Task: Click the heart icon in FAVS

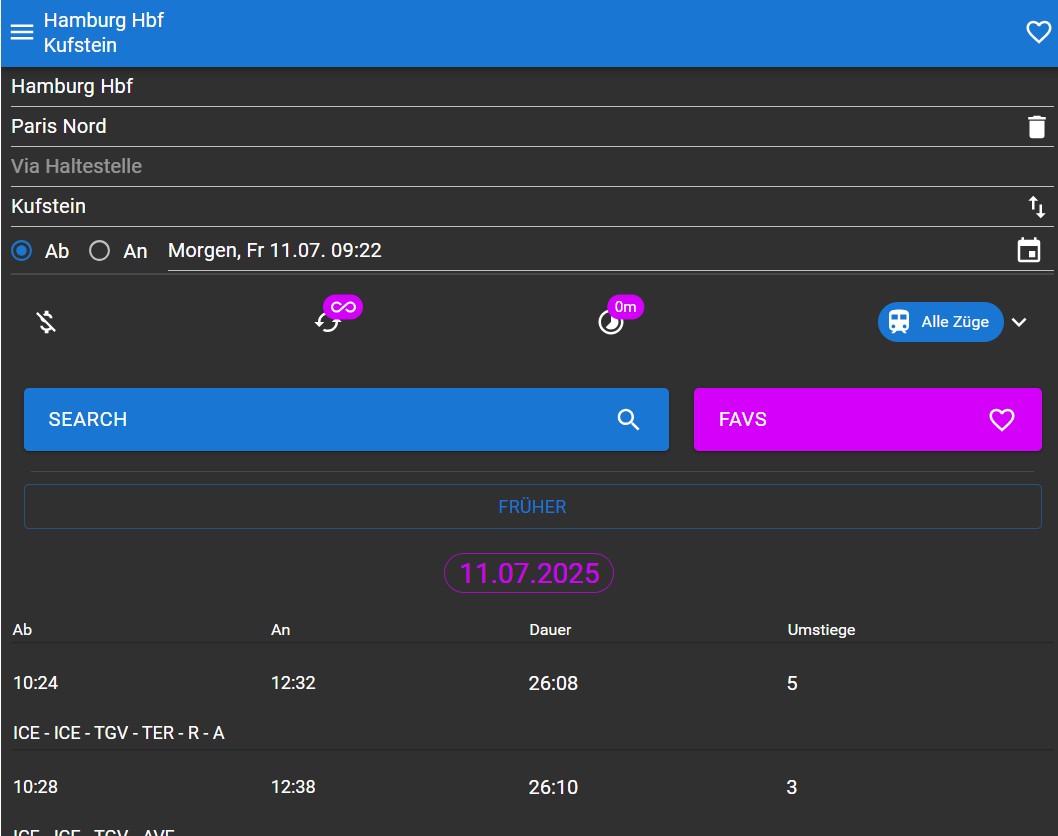Action: (1001, 419)
